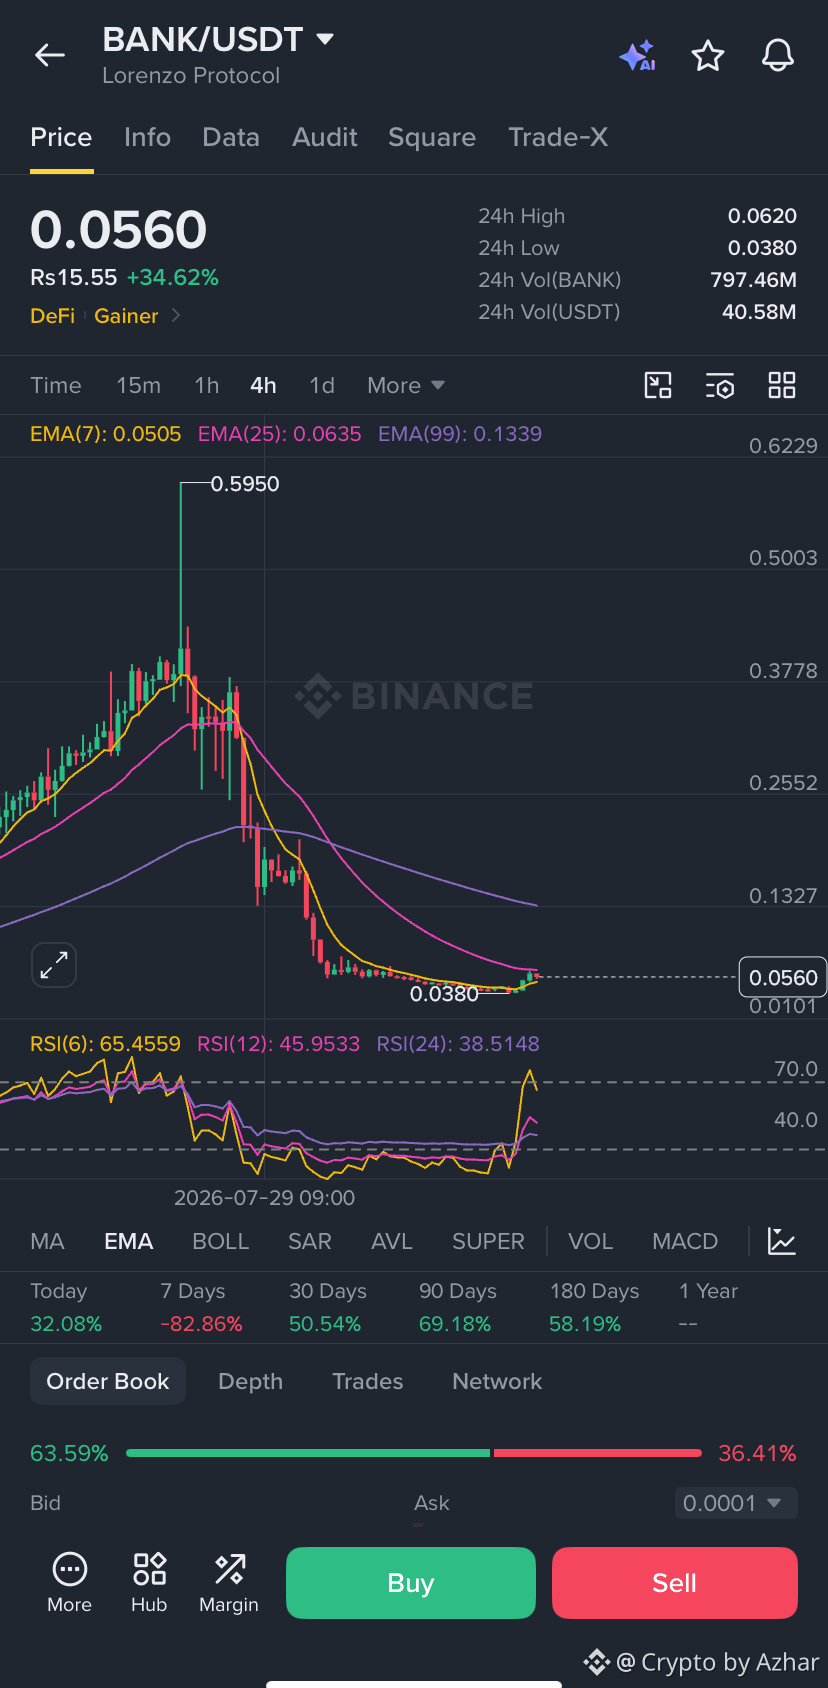
Task: Open chart settings list icon
Action: point(720,385)
